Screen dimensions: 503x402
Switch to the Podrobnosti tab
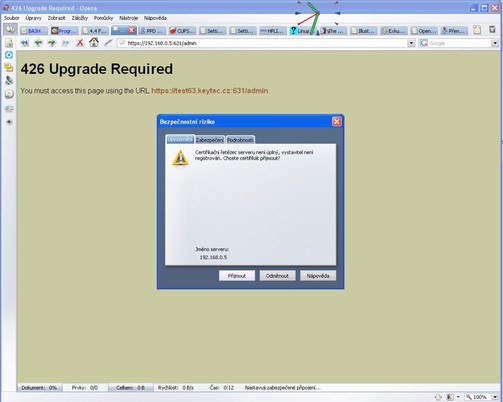coord(240,140)
